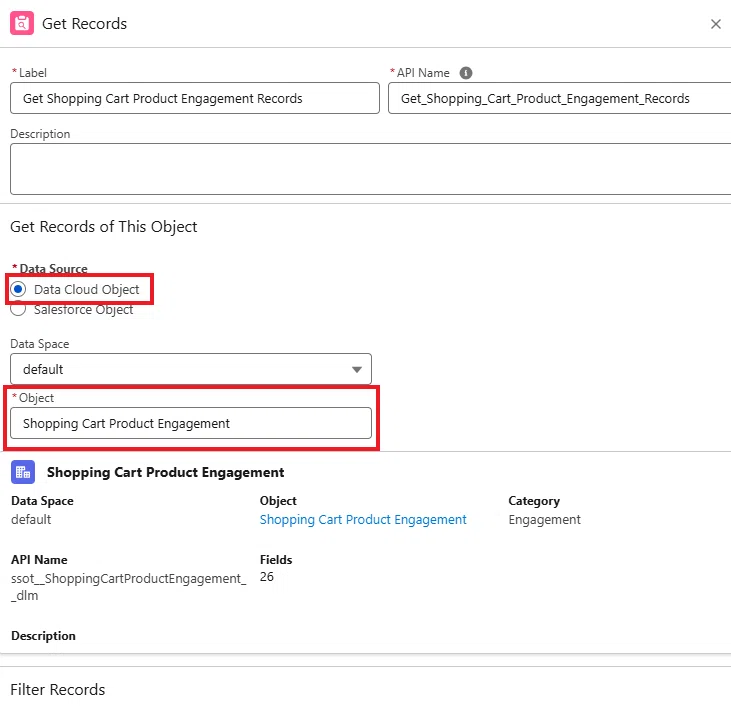Click the API name 'ssot__ShoppingCartProductEngagement__dlm' text
The height and width of the screenshot is (712, 731).
coord(128,587)
